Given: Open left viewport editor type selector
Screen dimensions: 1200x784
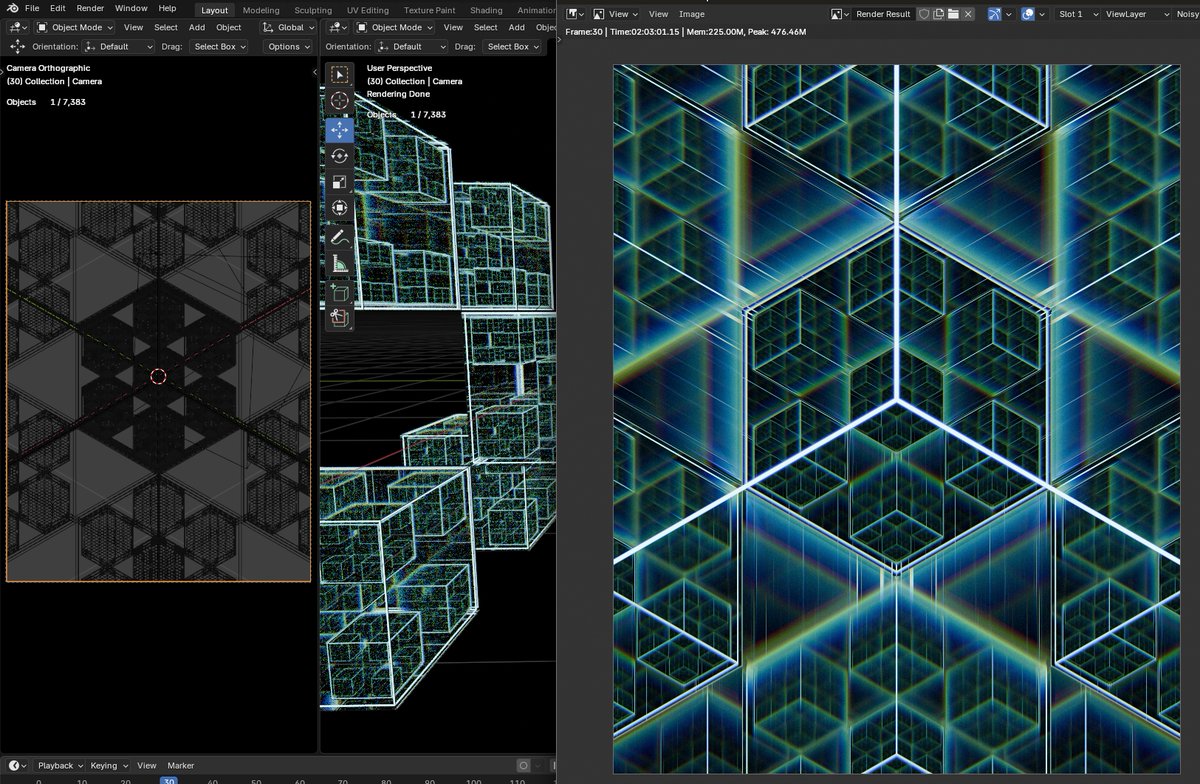Looking at the screenshot, I should [x=17, y=27].
